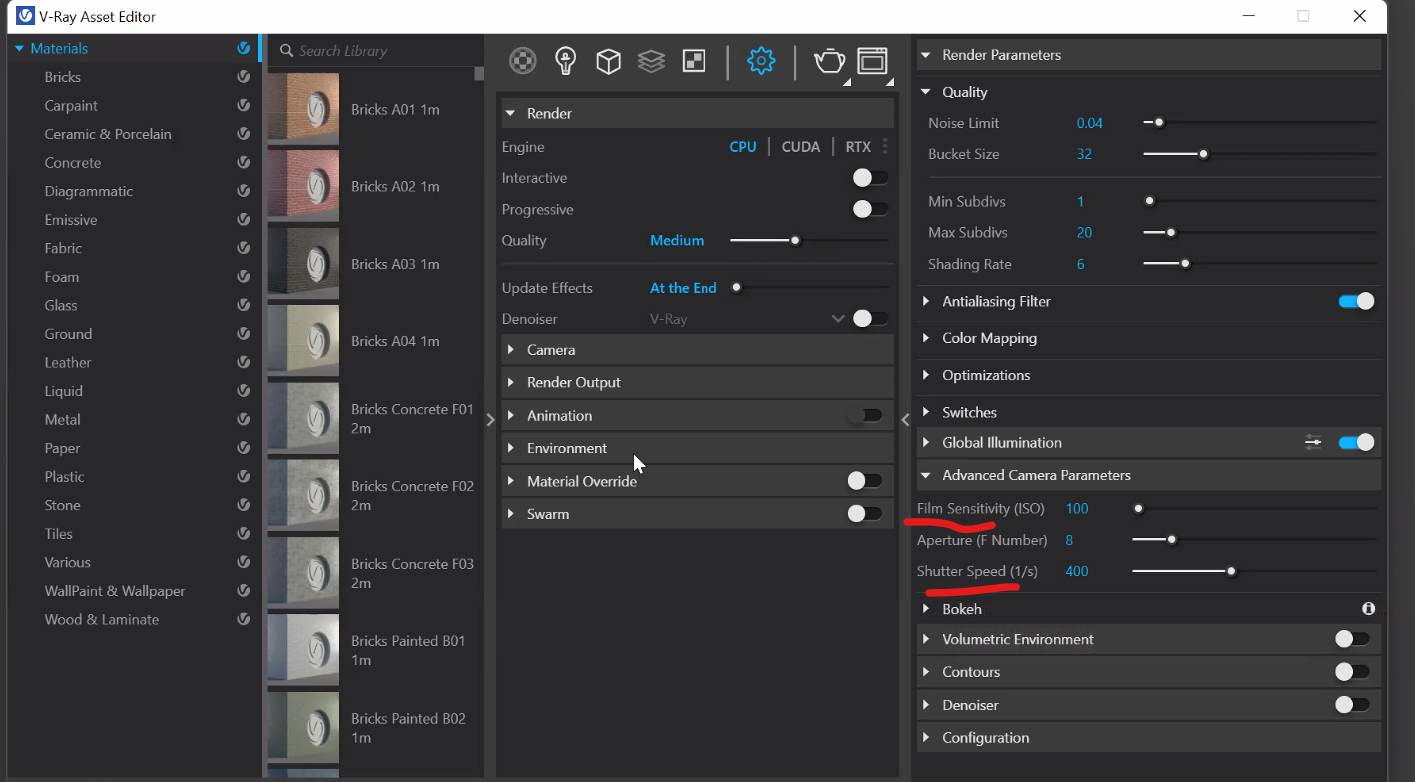Select the RTX engine option
1415x782 pixels.
(x=858, y=147)
